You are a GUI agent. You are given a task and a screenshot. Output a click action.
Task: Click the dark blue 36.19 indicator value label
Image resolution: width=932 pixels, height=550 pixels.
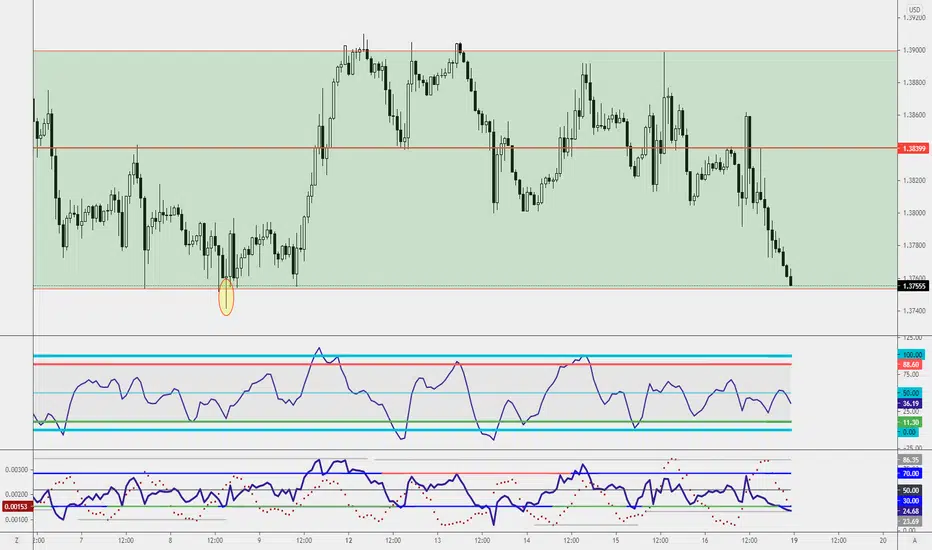tap(911, 404)
